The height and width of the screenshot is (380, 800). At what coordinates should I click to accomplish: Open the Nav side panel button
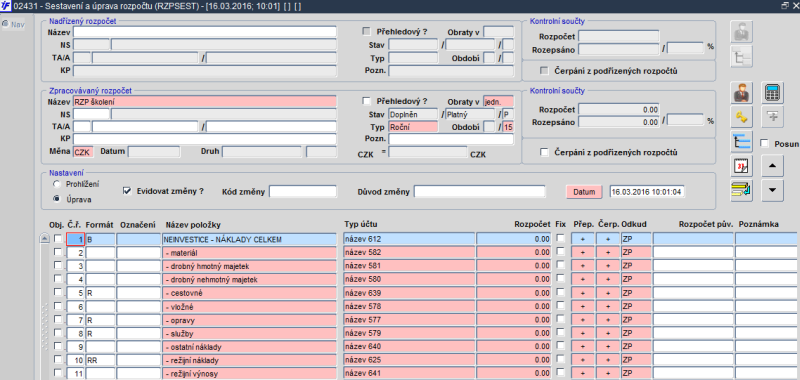click(x=14, y=24)
